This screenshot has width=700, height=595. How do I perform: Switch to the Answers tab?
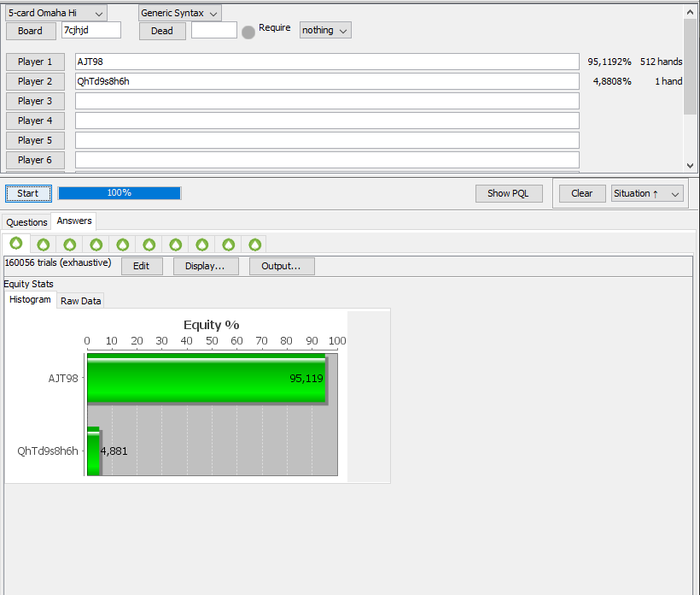point(74,221)
